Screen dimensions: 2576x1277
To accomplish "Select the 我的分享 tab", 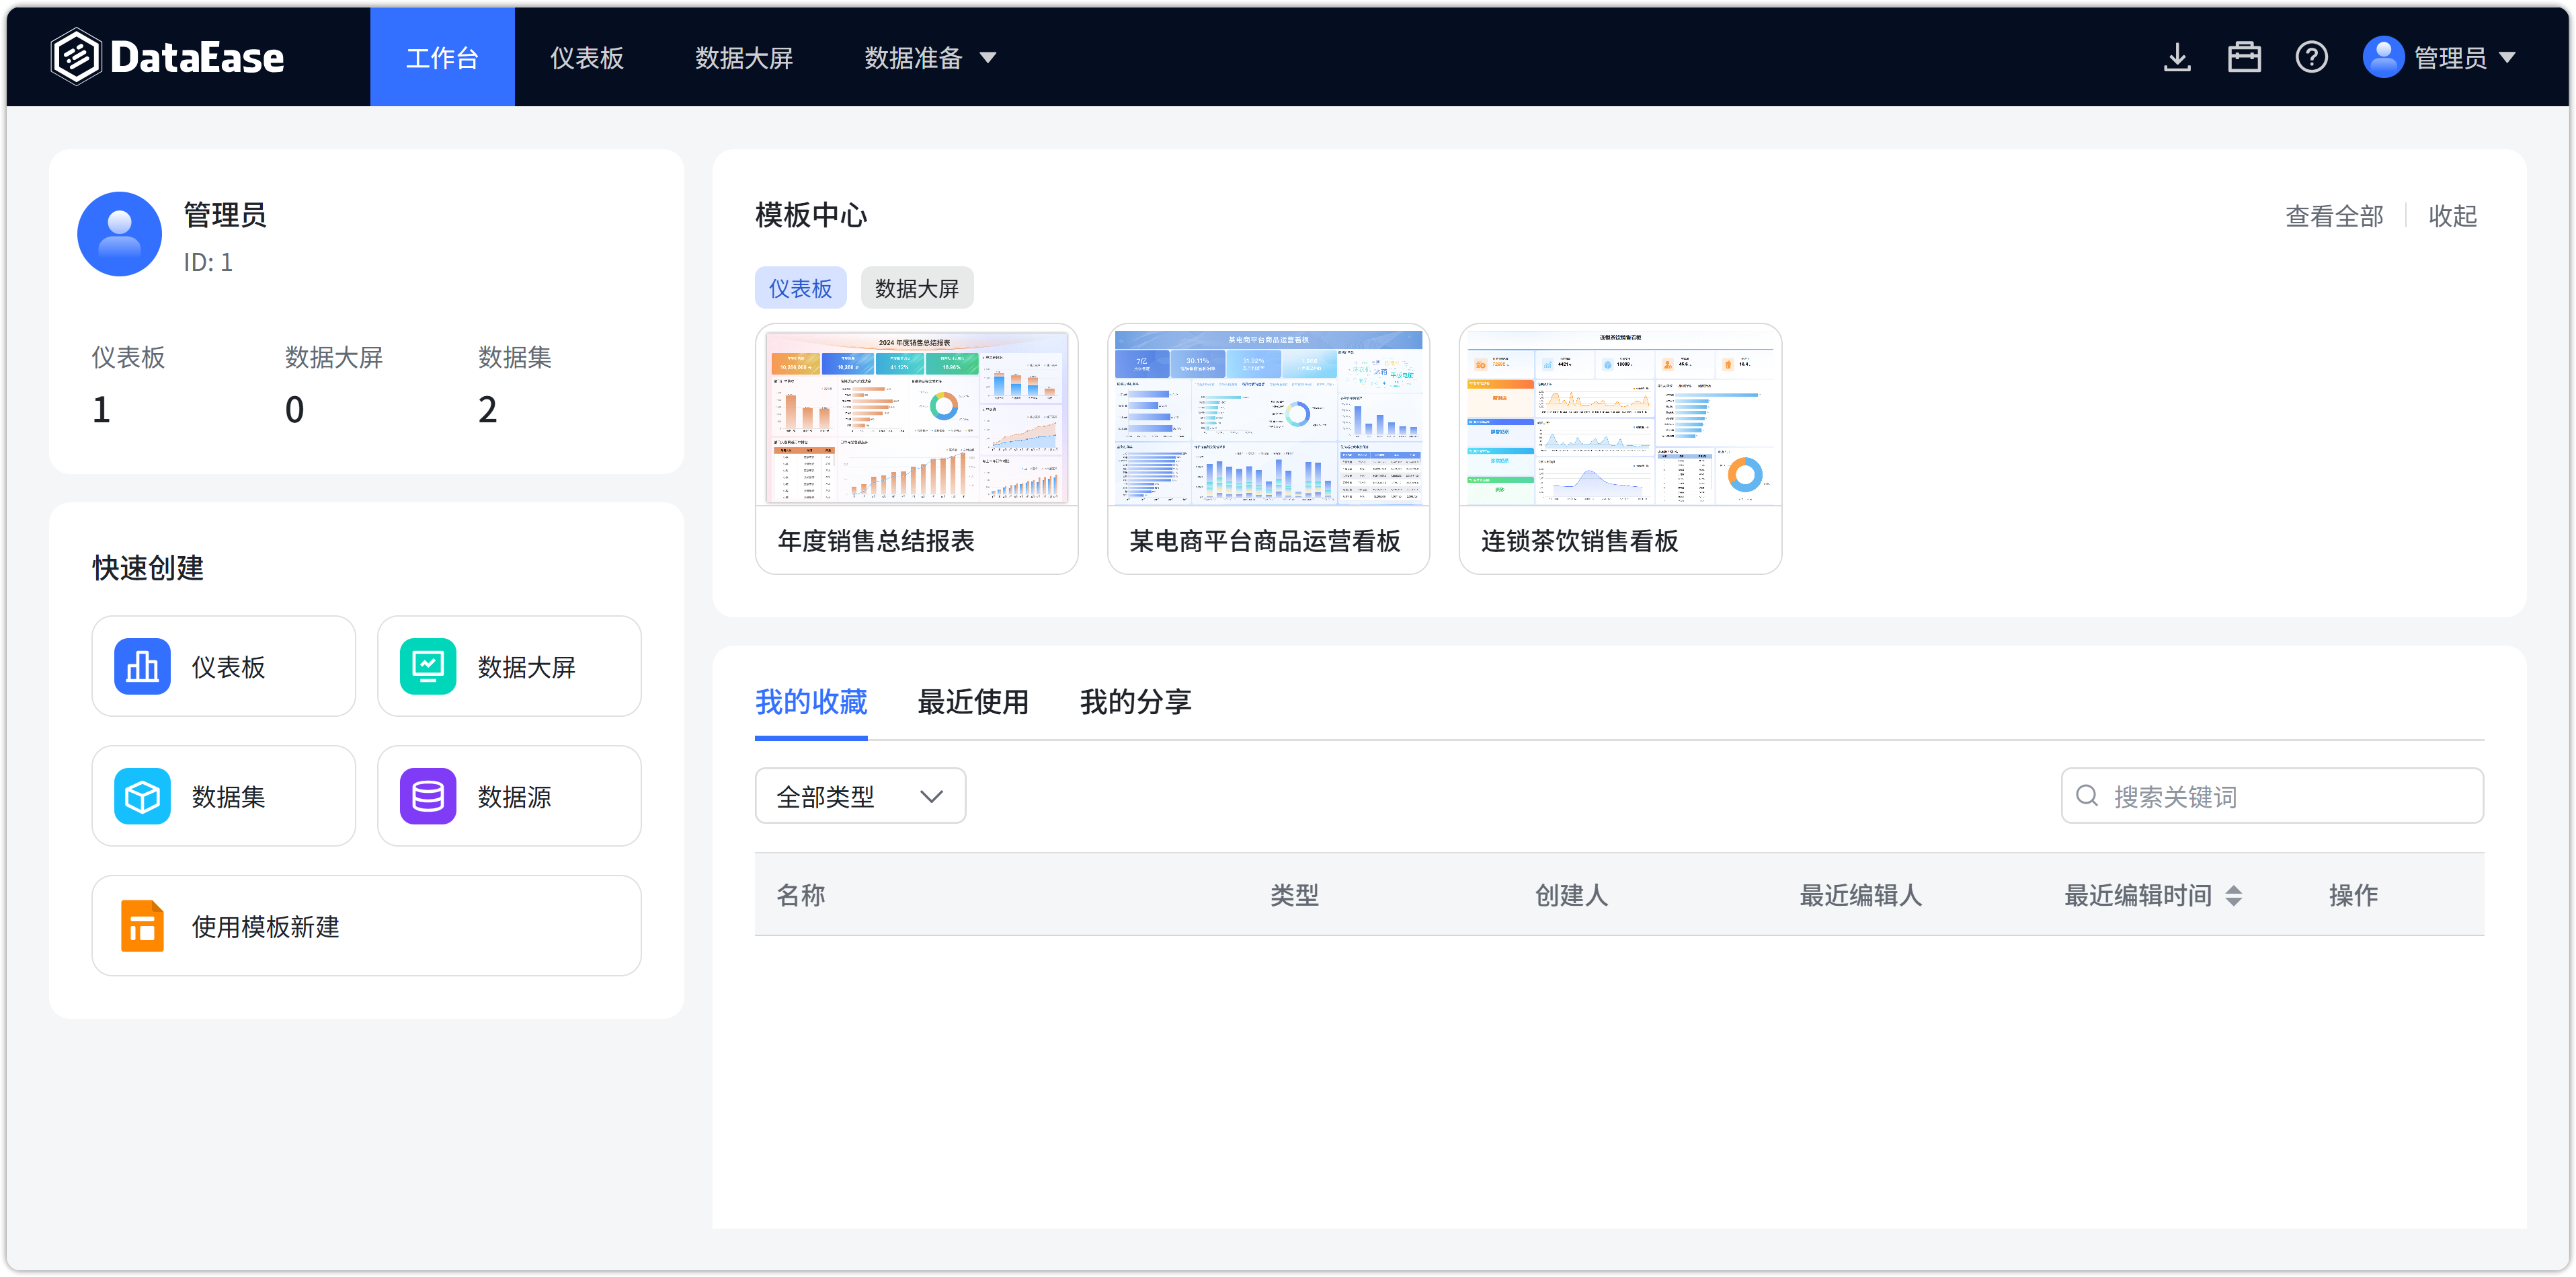I will pyautogui.click(x=1135, y=702).
